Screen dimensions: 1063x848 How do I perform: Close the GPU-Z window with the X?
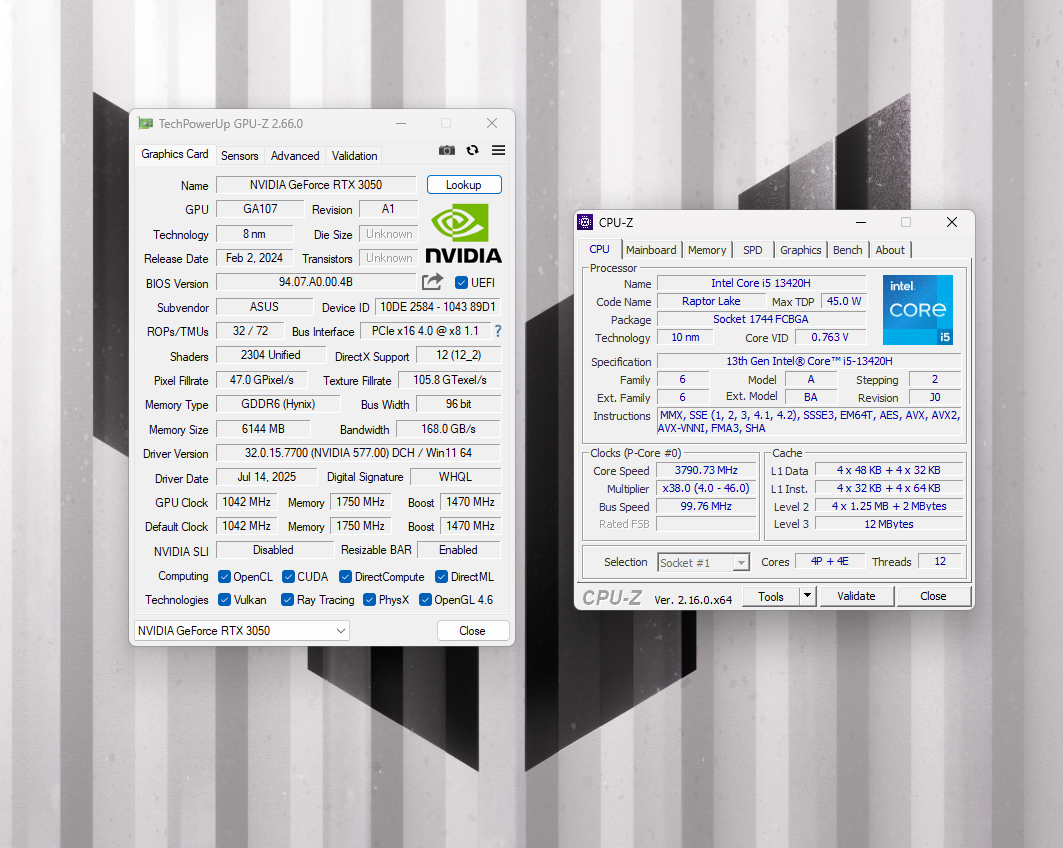[x=492, y=123]
